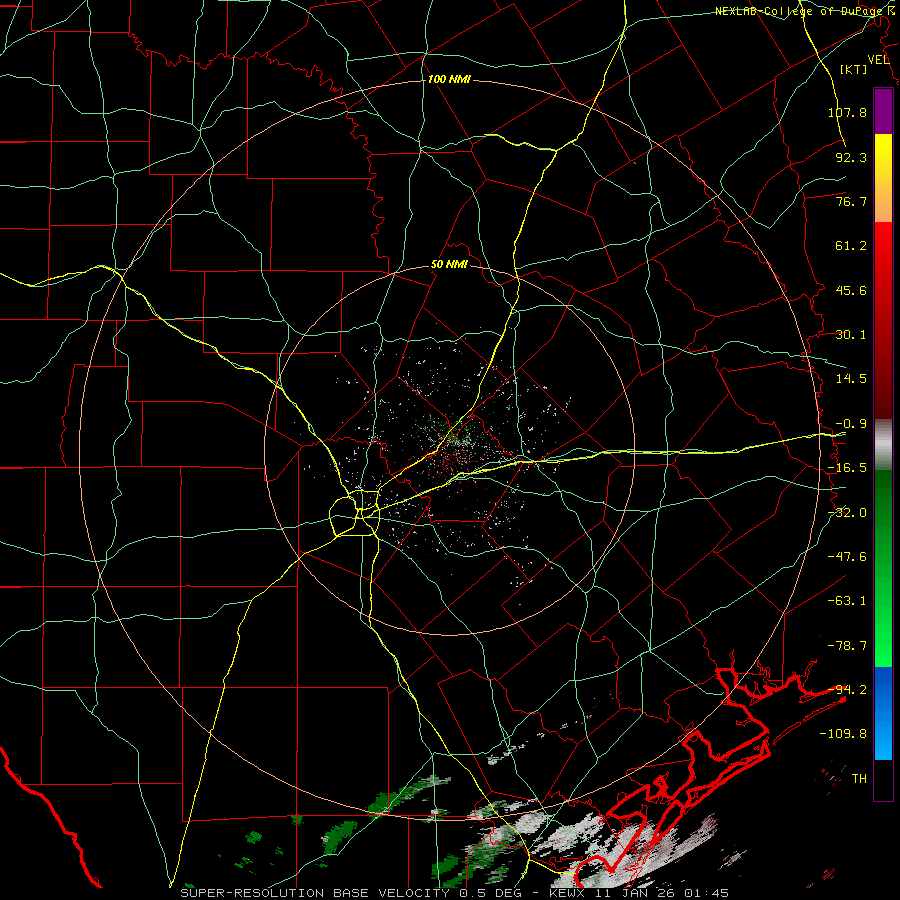Click the gray near-zero segment of color bar
This screenshot has height=900, width=900.
tap(883, 445)
